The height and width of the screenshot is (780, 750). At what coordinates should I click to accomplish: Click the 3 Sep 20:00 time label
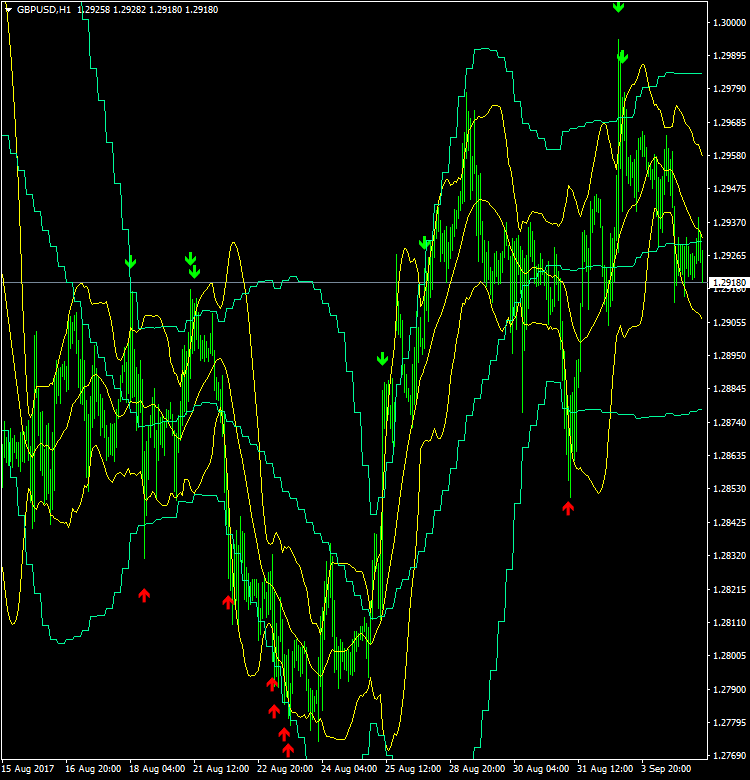click(666, 769)
